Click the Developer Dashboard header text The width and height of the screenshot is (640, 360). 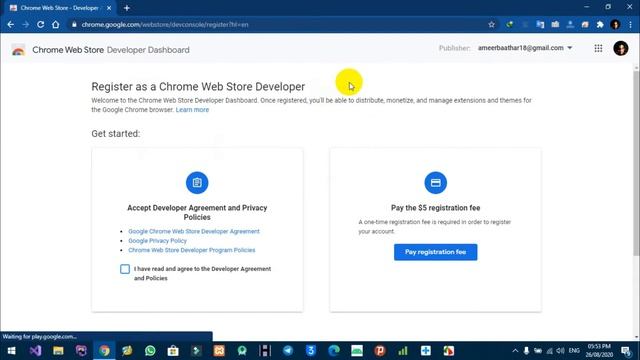tap(148, 50)
